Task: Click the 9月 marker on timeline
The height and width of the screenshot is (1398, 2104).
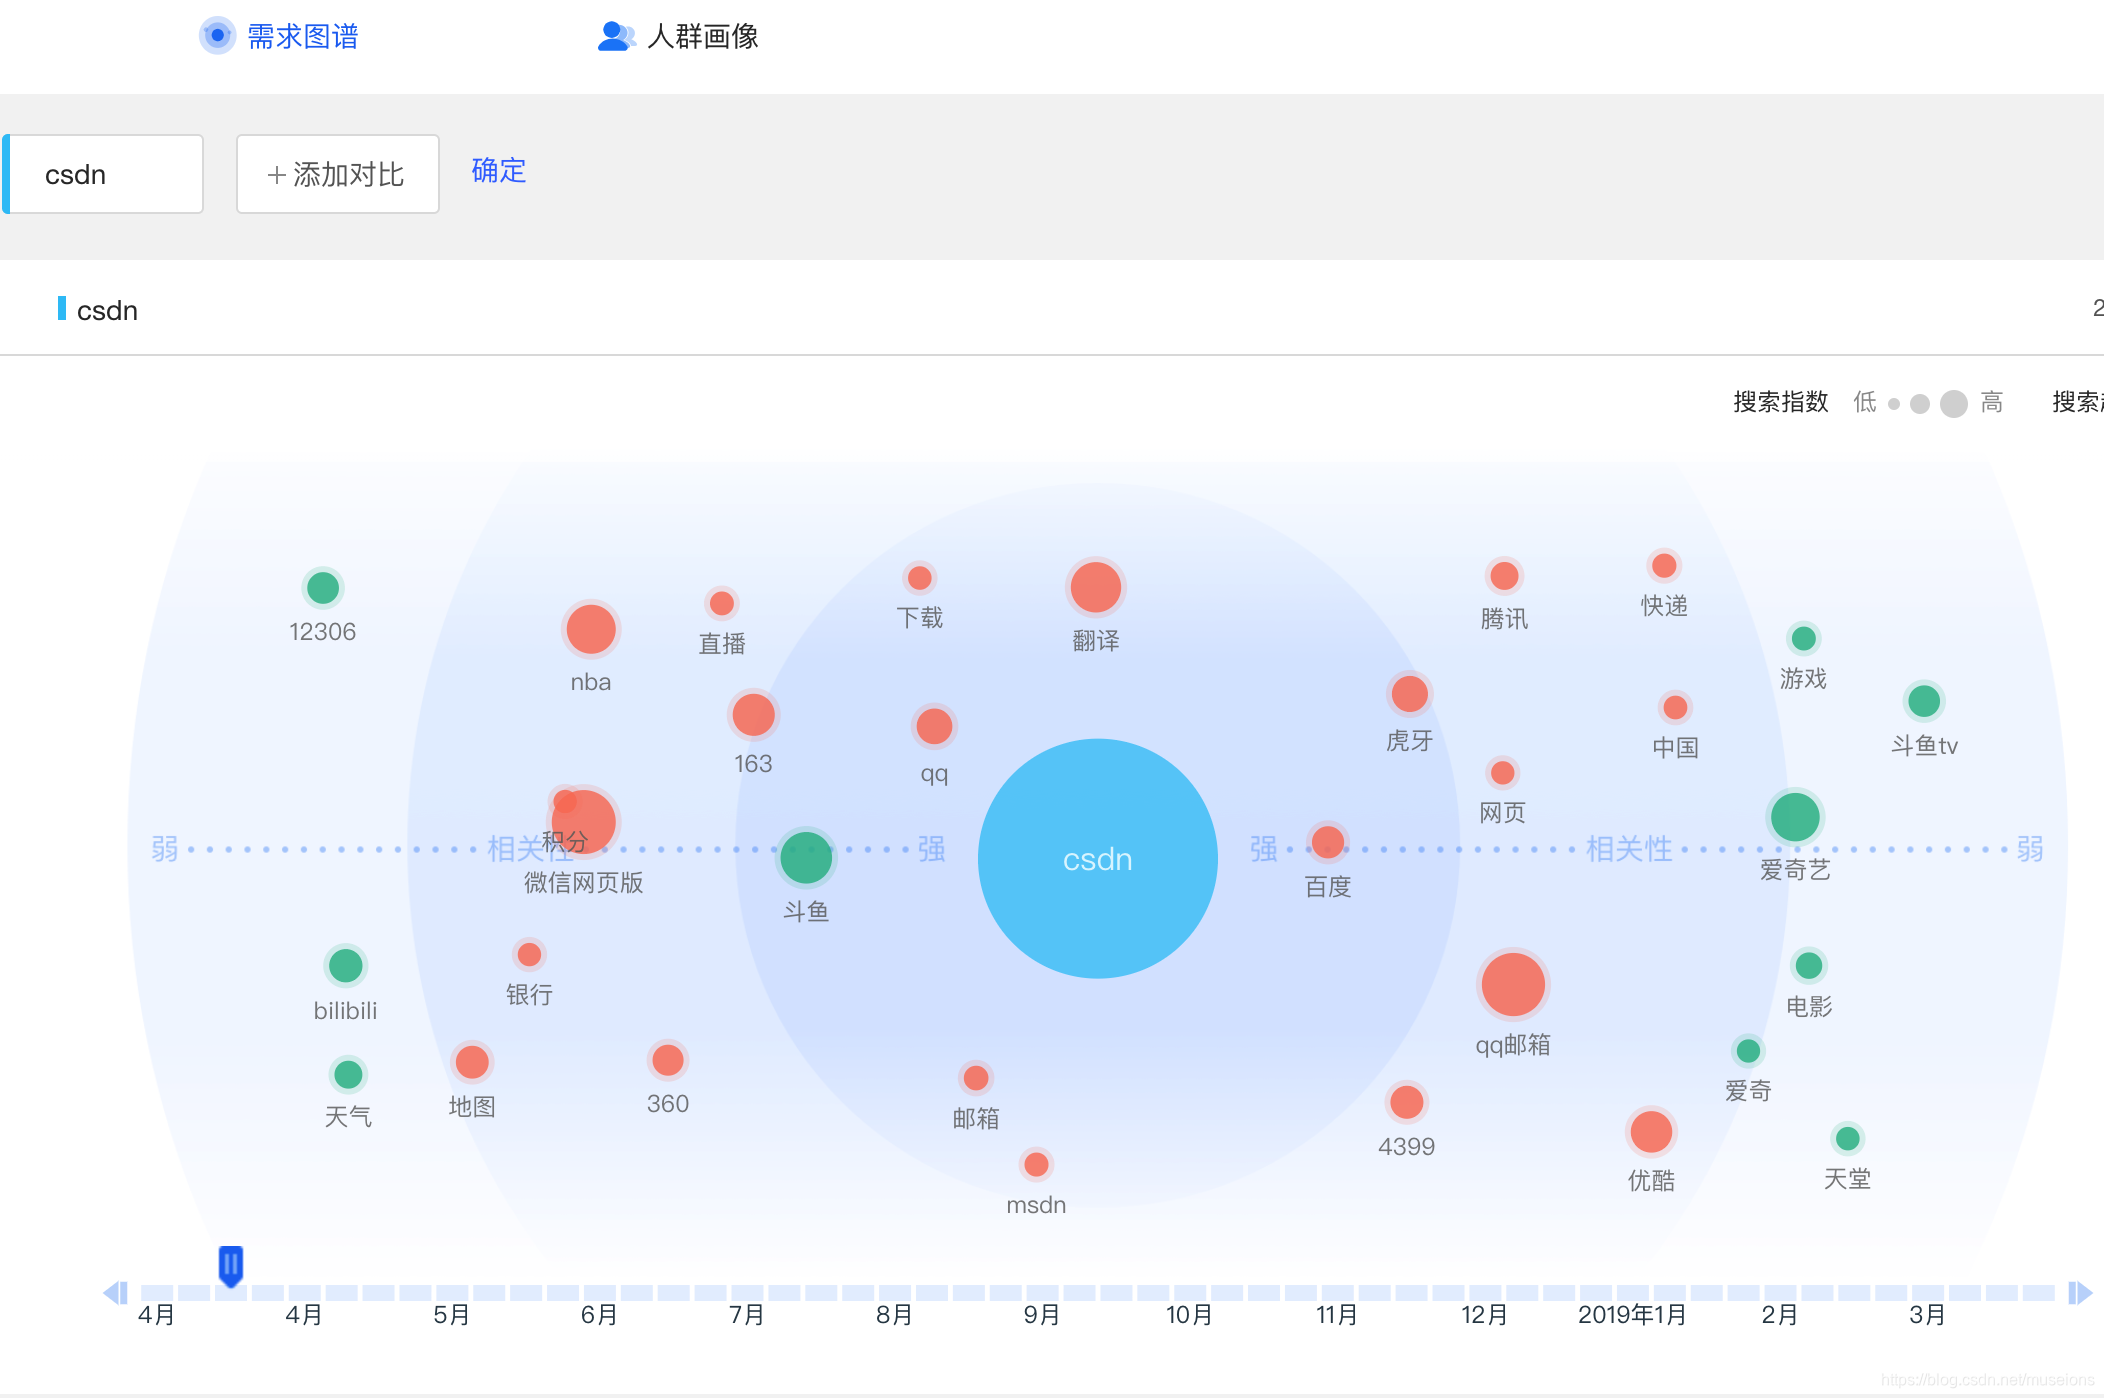Action: point(1041,1314)
